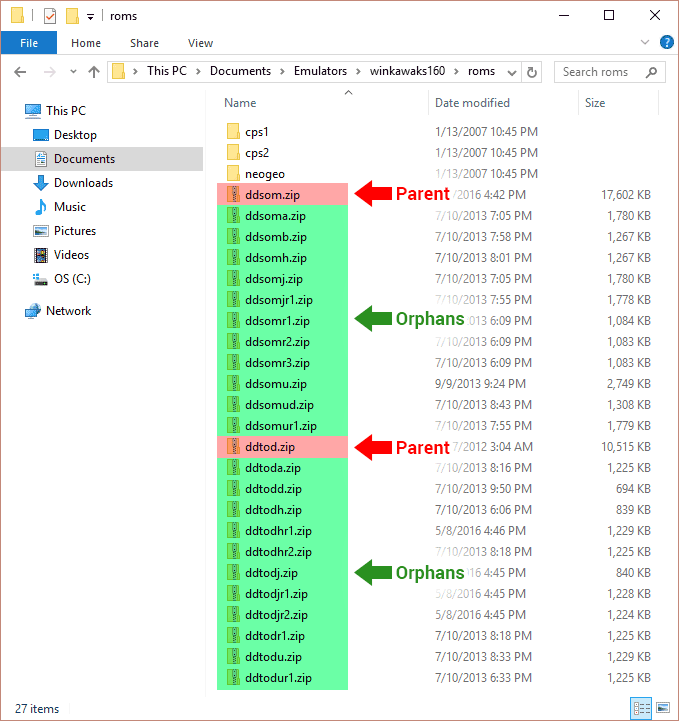
Task: Refresh the roms folder listing
Action: (533, 72)
